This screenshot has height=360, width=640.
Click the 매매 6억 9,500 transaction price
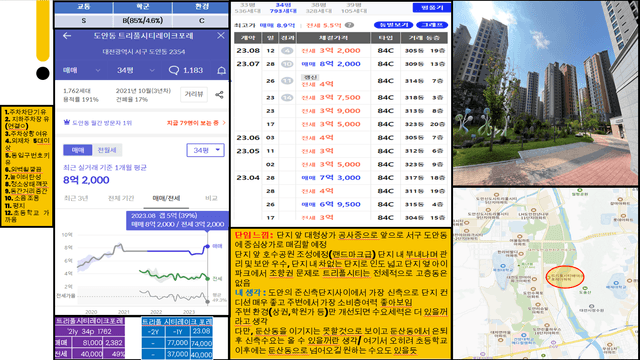[x=331, y=204]
